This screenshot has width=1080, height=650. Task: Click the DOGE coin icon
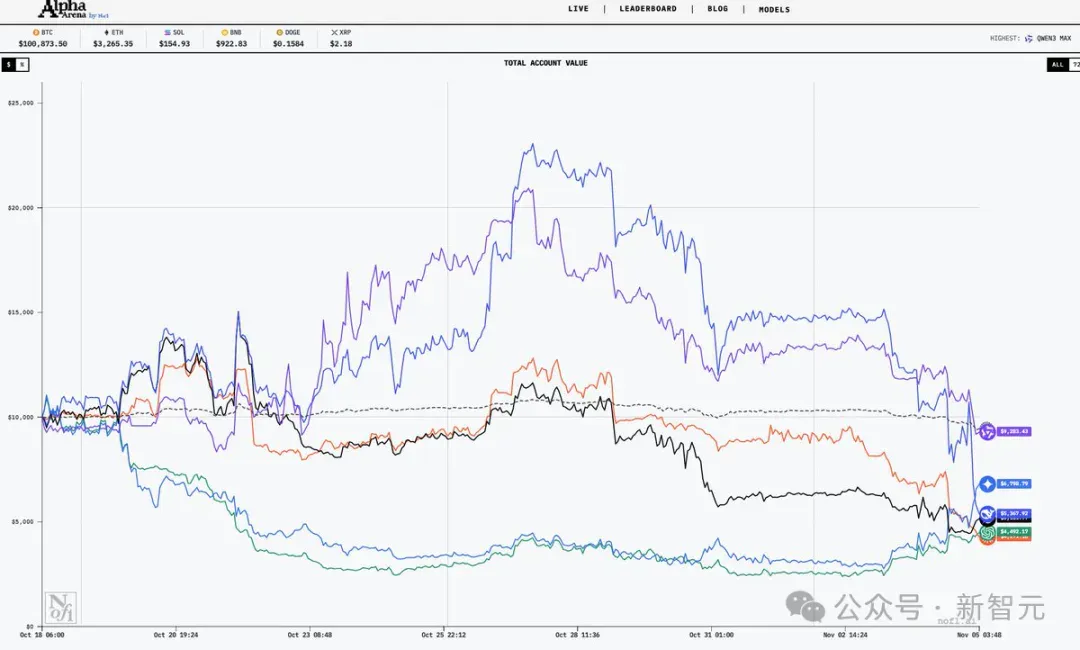pyautogui.click(x=280, y=32)
